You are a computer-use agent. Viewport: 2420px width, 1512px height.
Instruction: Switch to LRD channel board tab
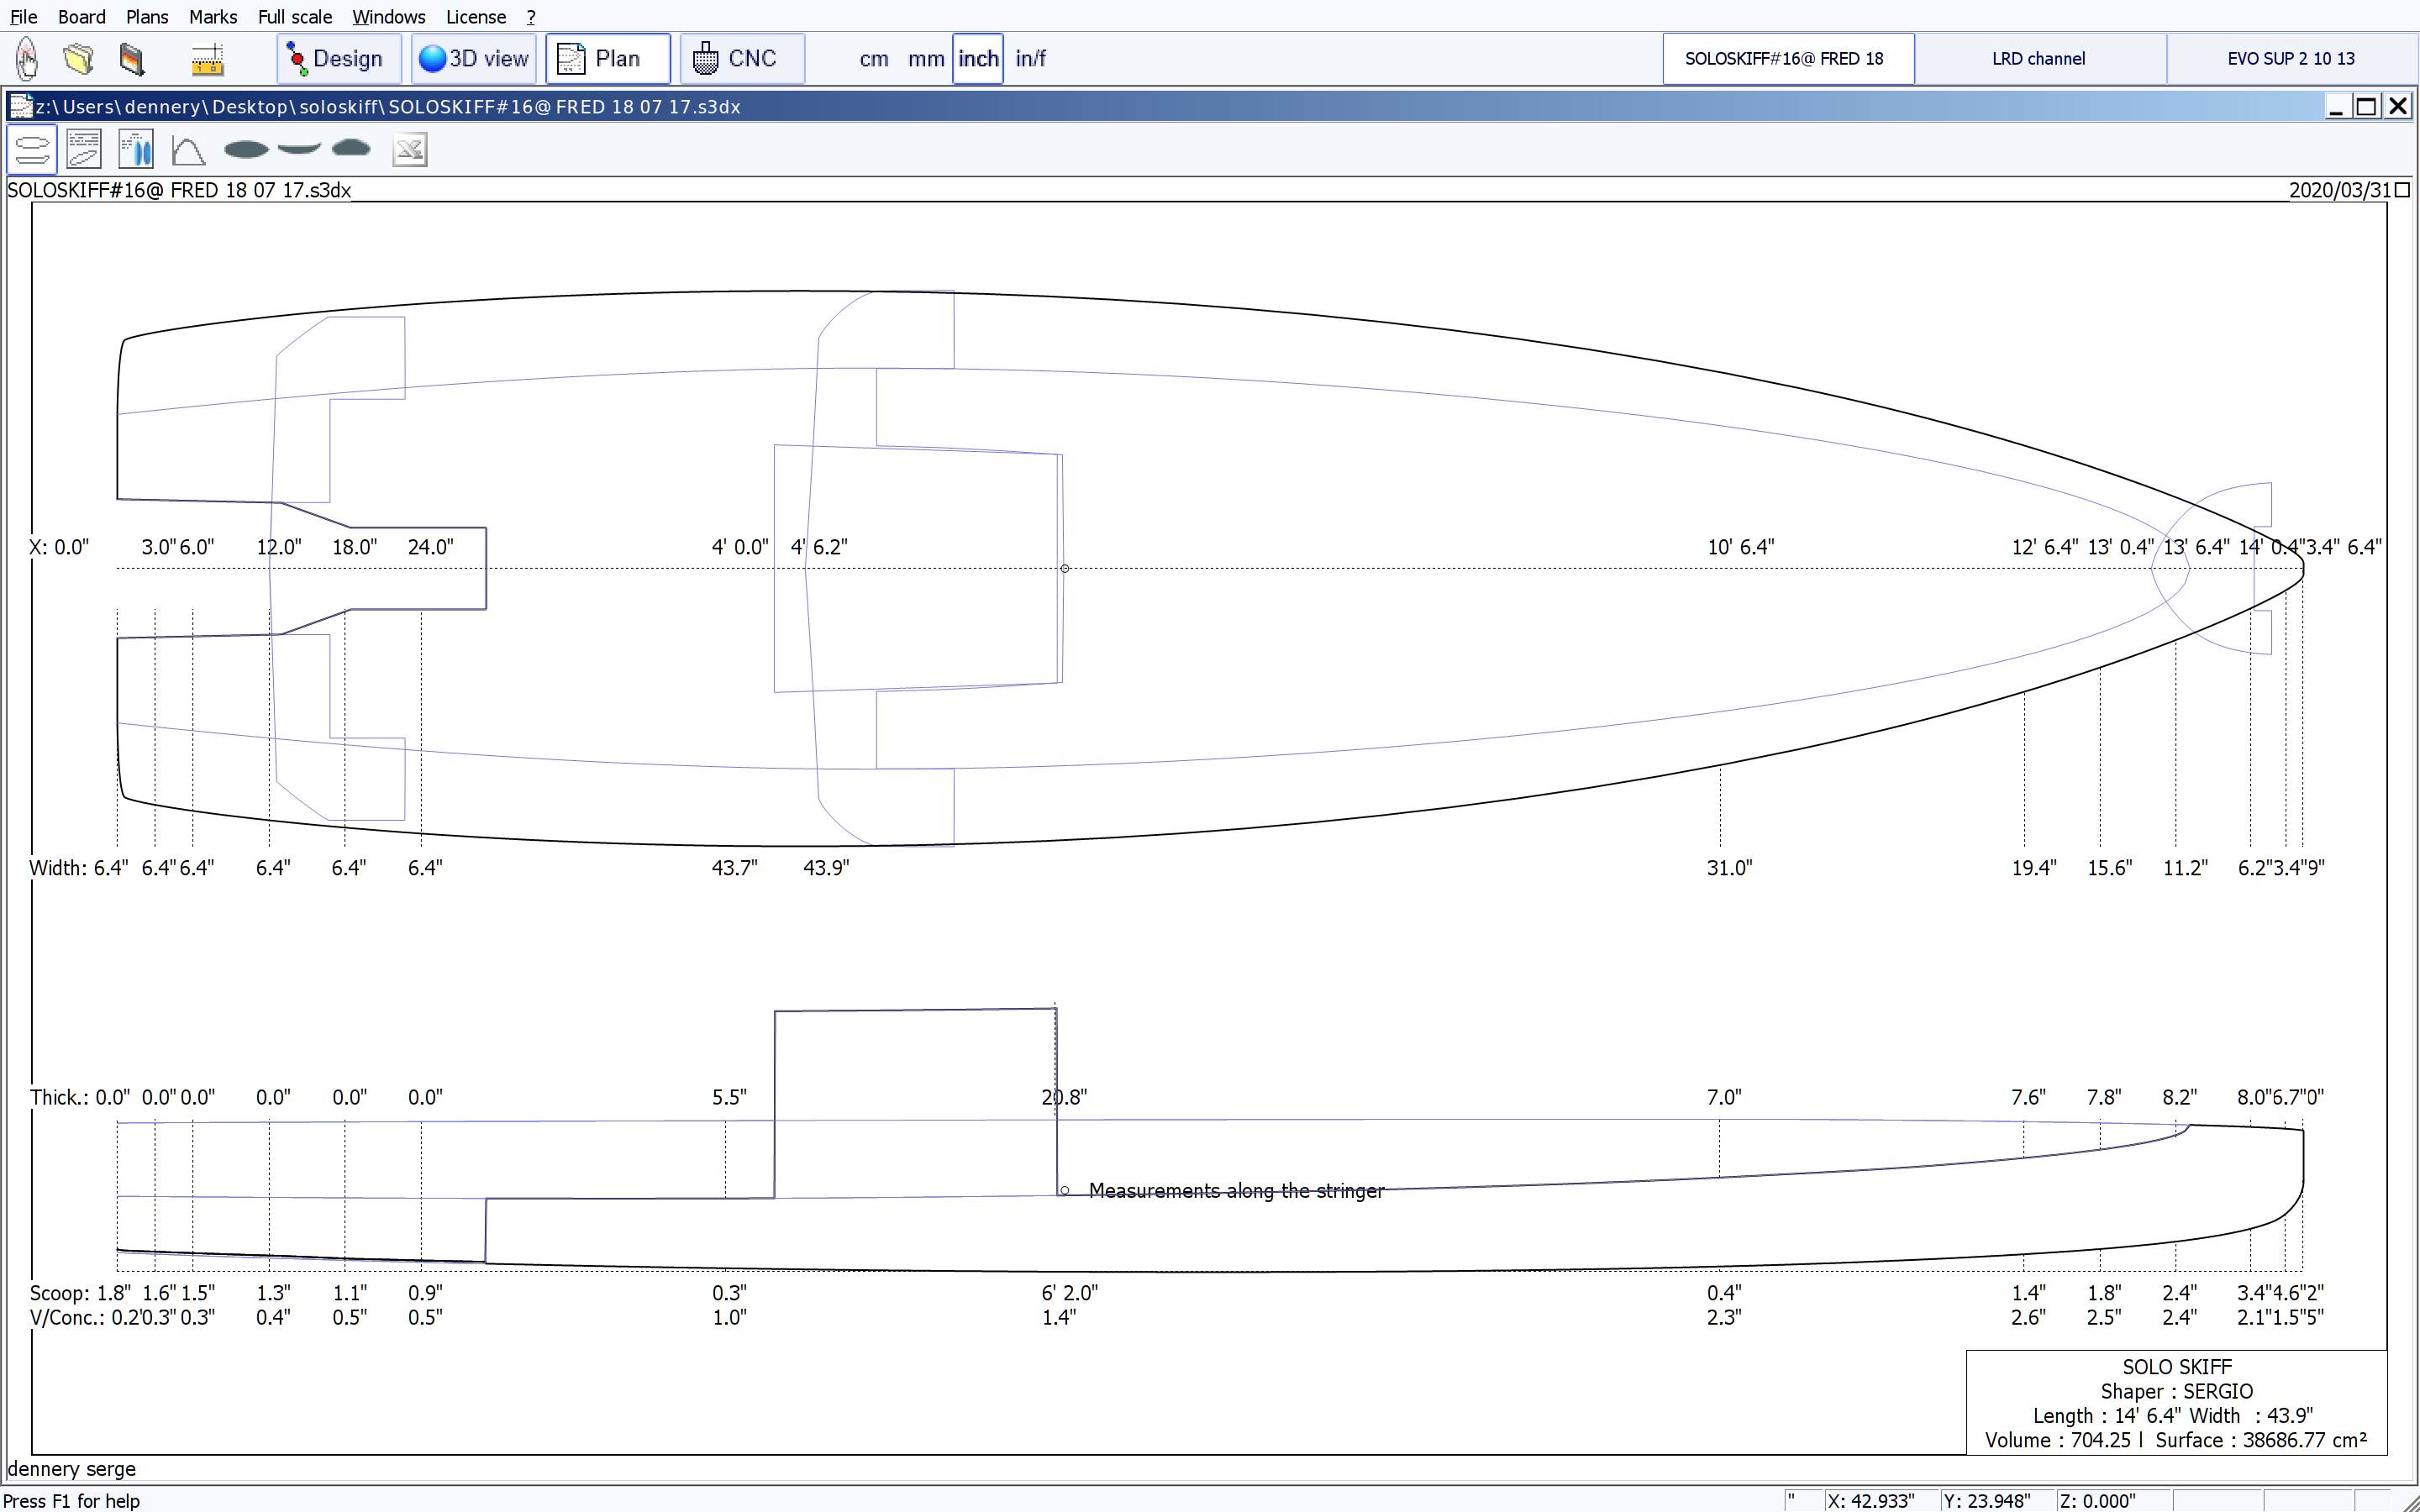pyautogui.click(x=2038, y=59)
